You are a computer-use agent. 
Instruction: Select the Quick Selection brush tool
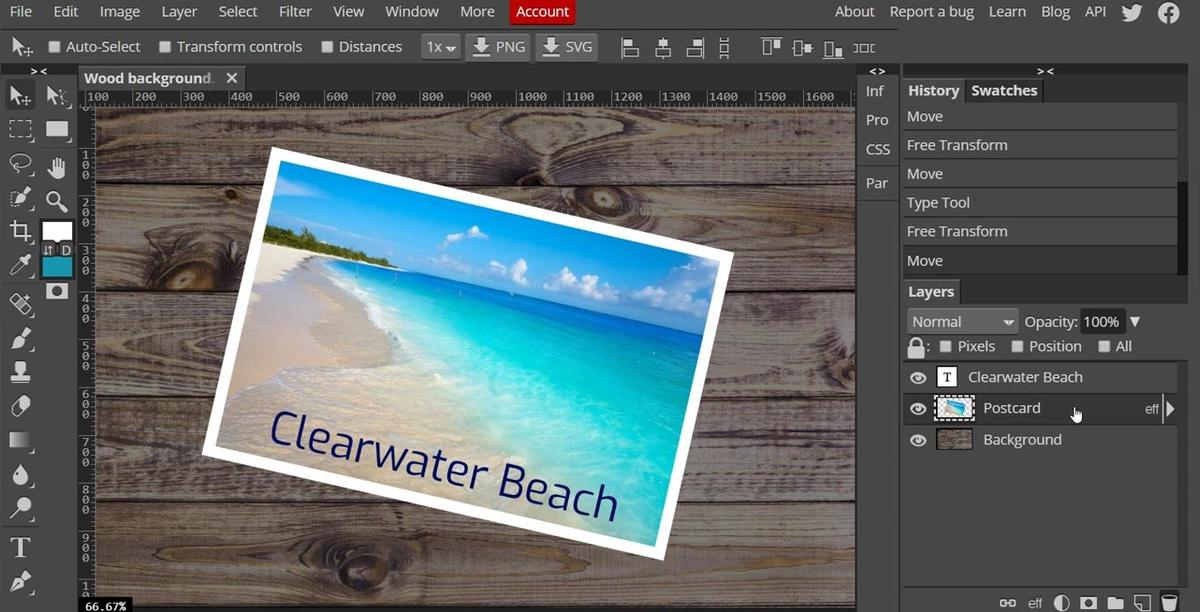pyautogui.click(x=20, y=197)
